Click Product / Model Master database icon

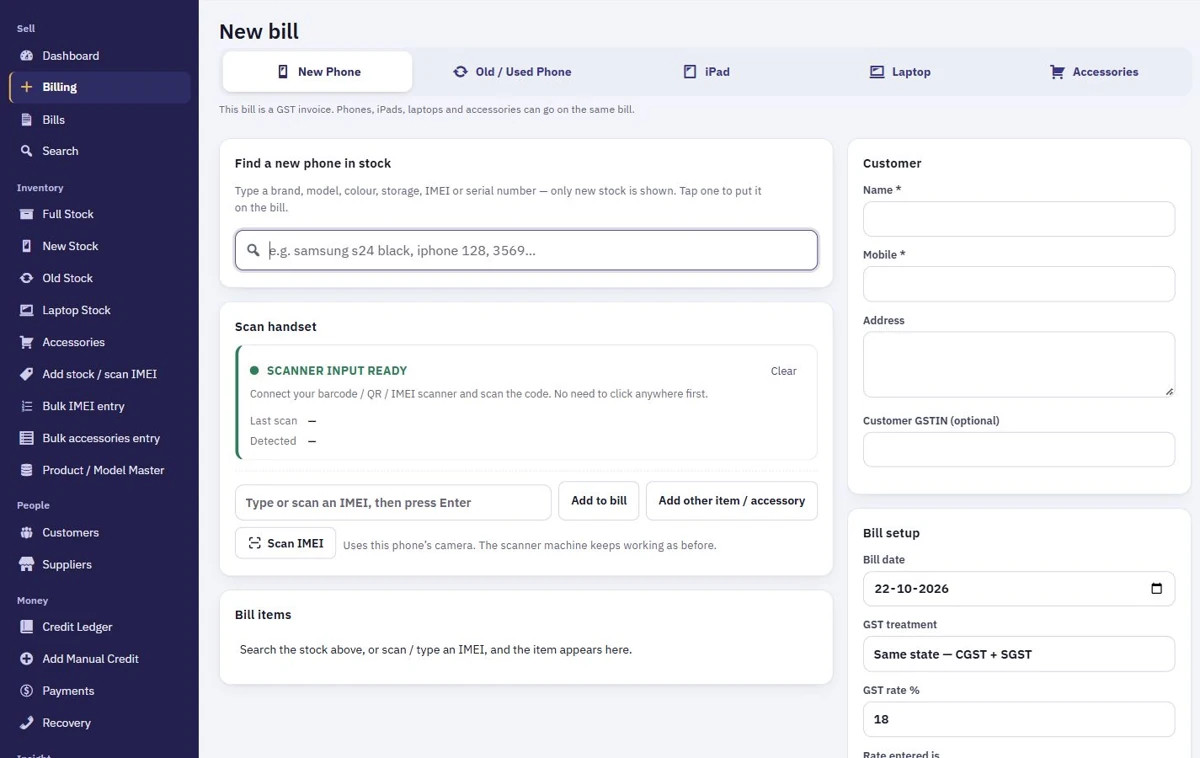tap(26, 470)
